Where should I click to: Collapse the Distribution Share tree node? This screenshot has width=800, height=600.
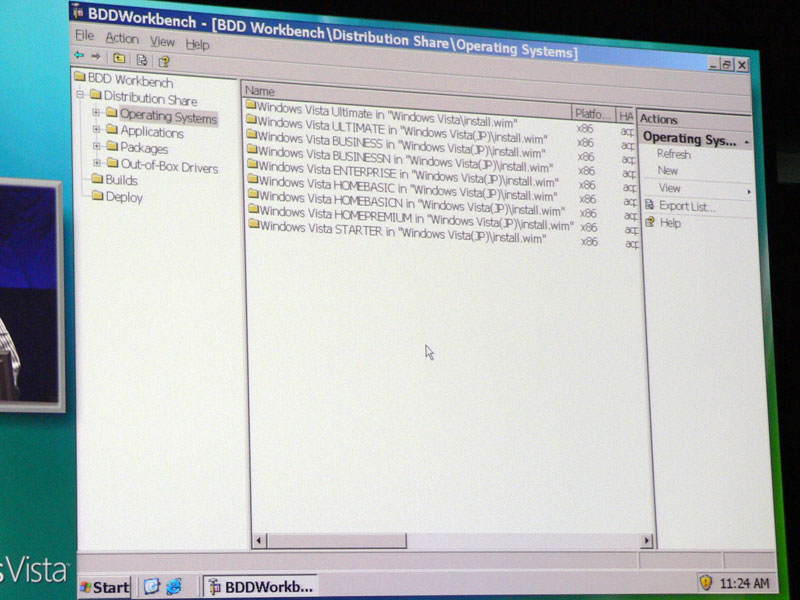coord(80,94)
